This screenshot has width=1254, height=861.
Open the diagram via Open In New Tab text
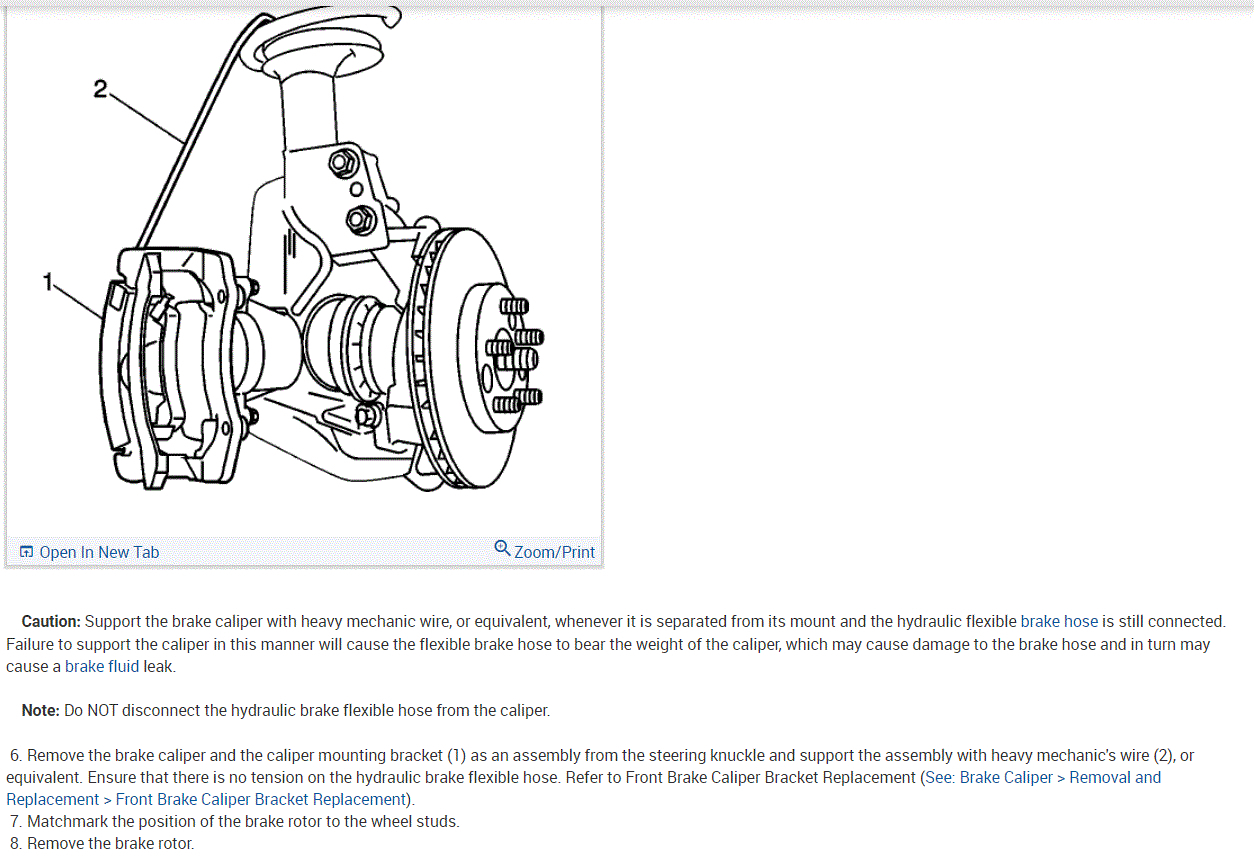click(x=99, y=552)
